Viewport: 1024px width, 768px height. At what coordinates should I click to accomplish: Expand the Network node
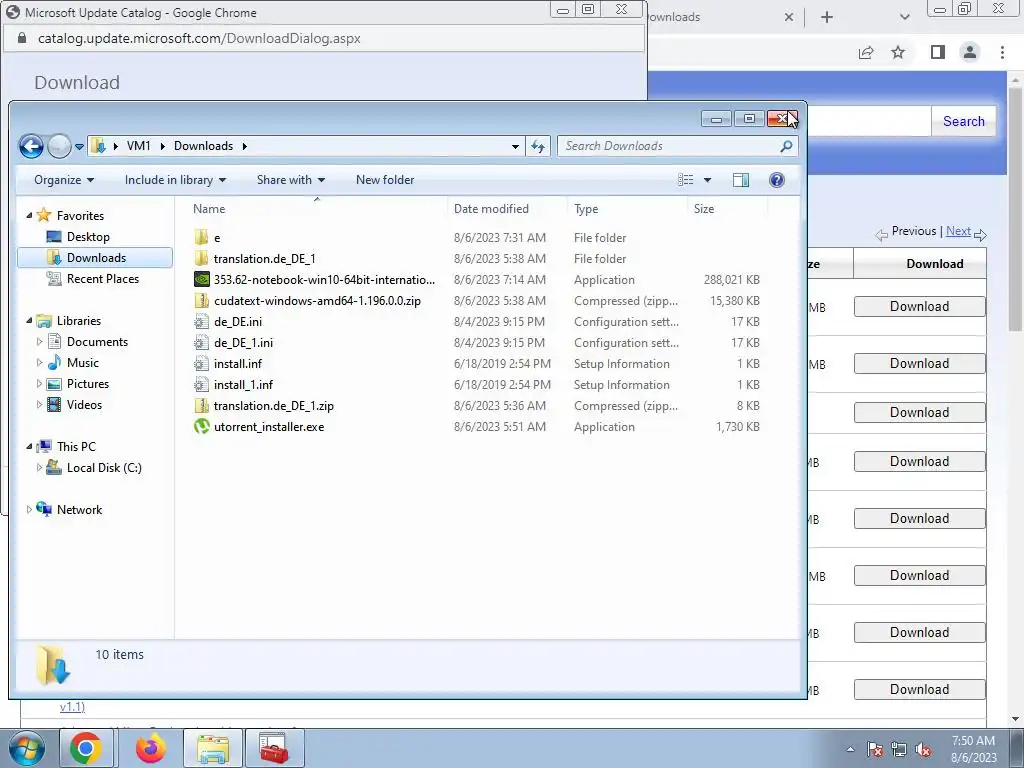tap(29, 509)
